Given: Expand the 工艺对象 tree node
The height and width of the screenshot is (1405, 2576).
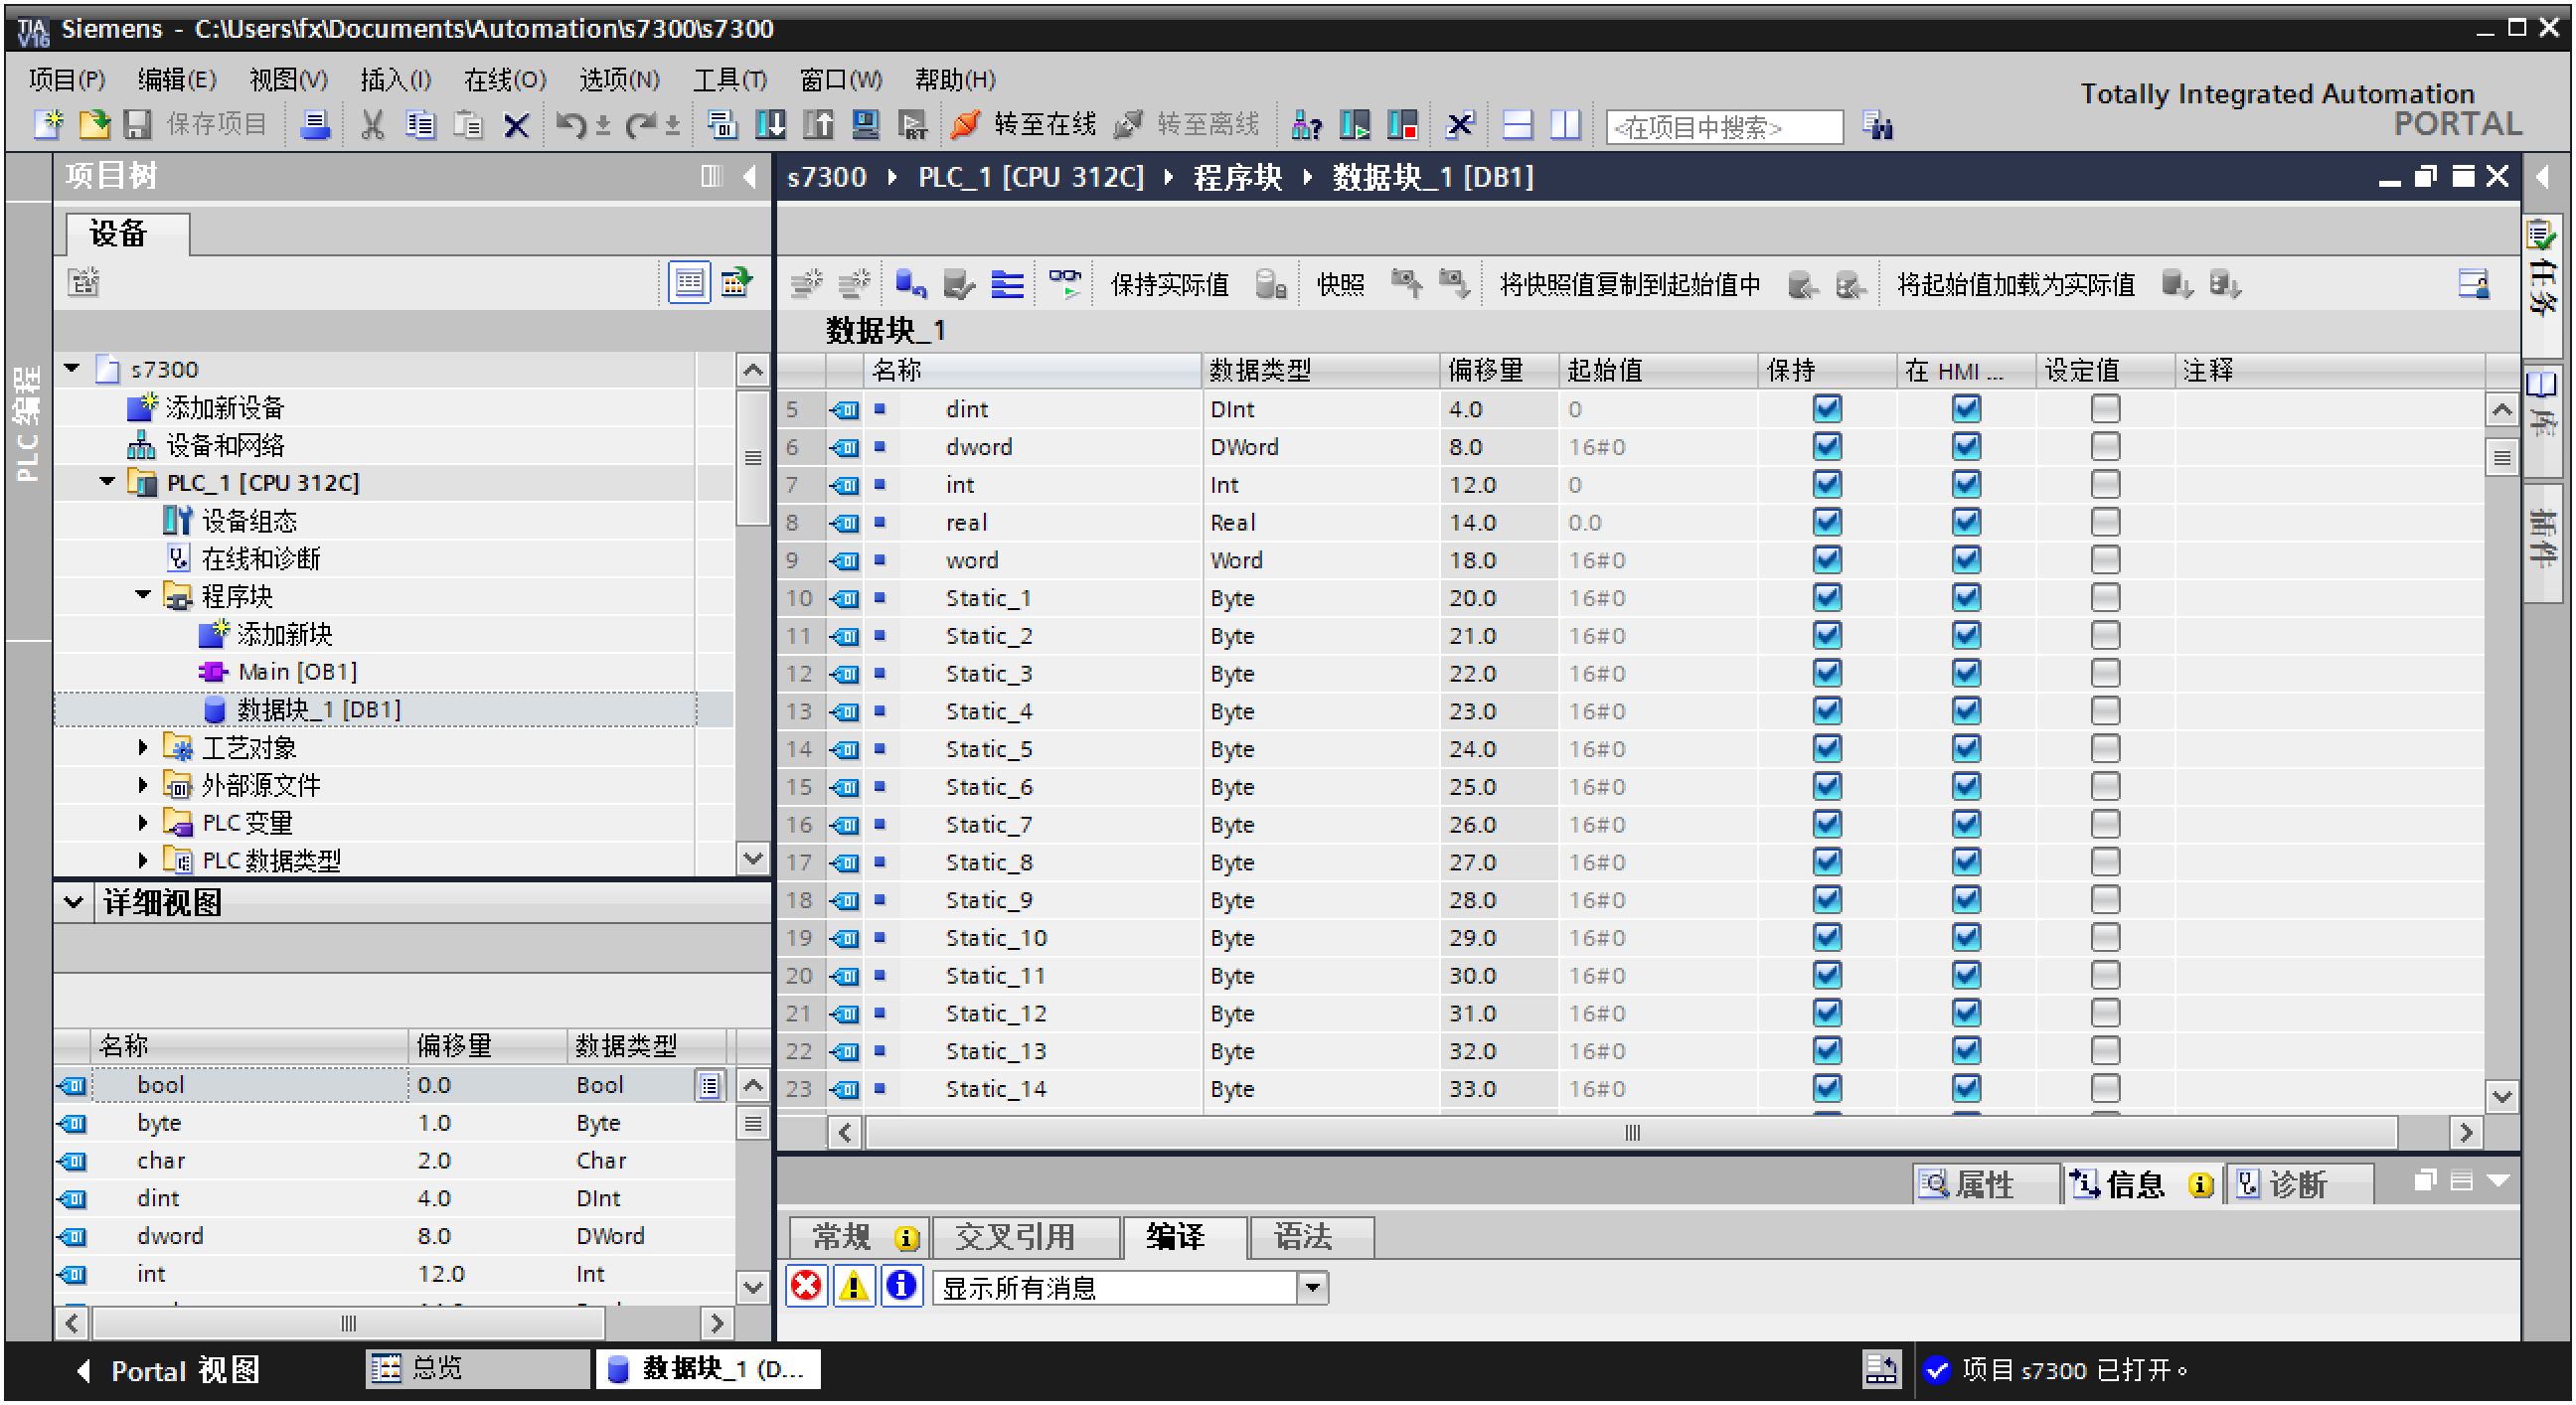Looking at the screenshot, I should coord(143,747).
